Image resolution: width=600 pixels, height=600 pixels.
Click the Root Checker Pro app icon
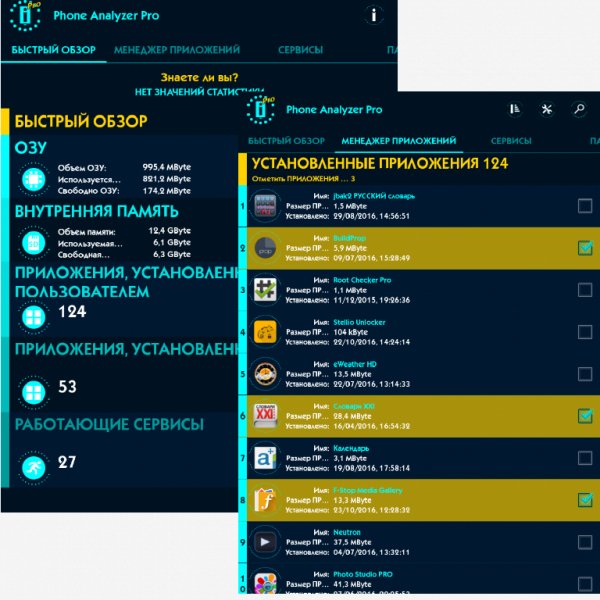click(x=265, y=290)
